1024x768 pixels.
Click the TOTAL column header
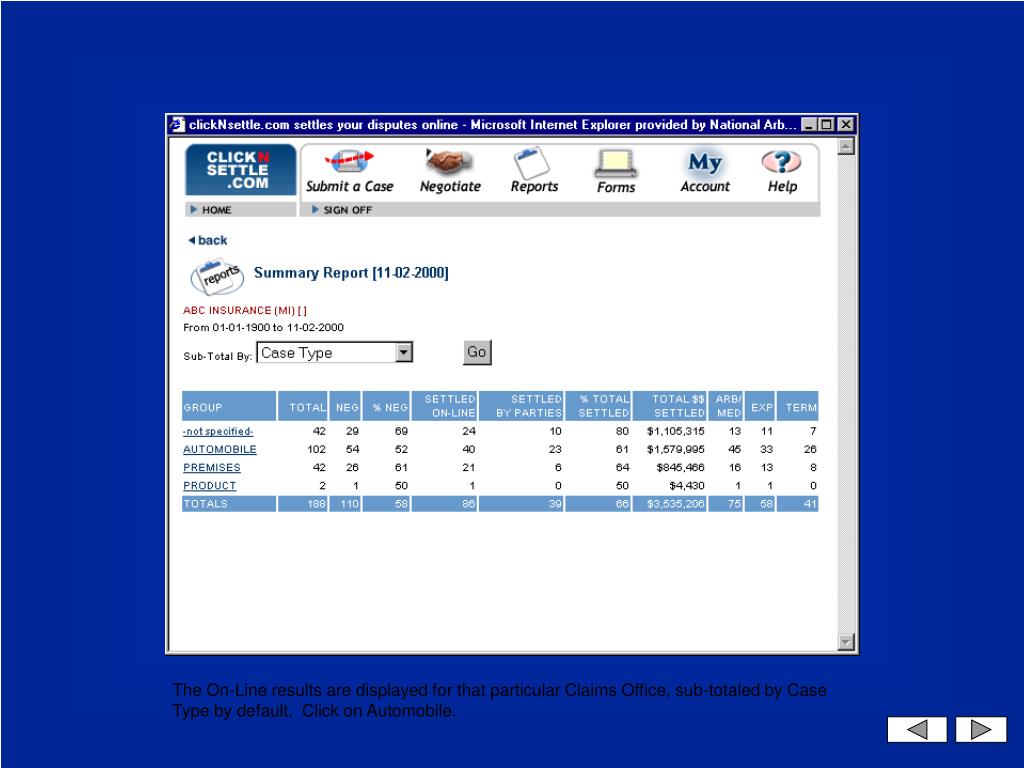[x=303, y=406]
